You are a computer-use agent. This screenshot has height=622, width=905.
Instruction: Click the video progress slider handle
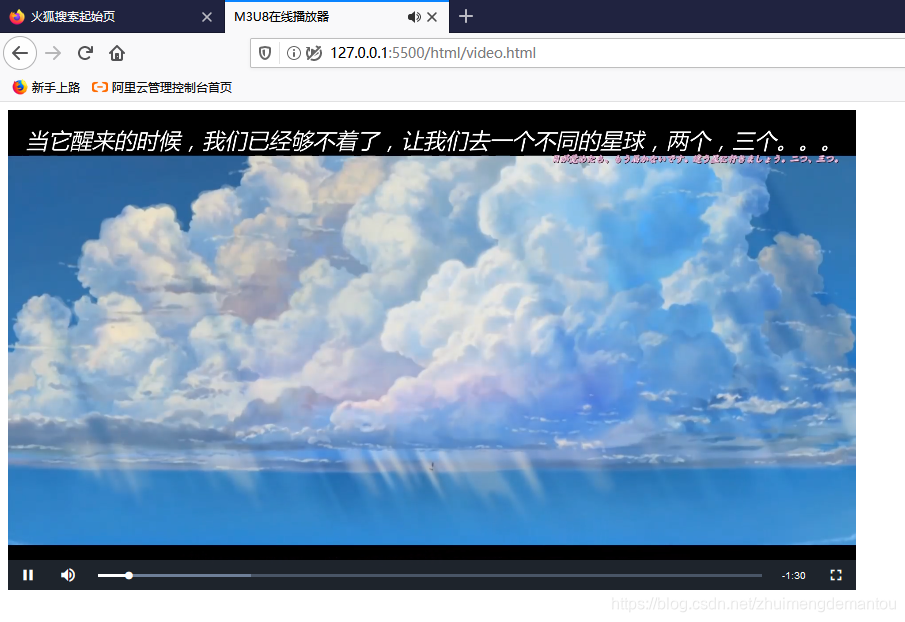(x=129, y=575)
